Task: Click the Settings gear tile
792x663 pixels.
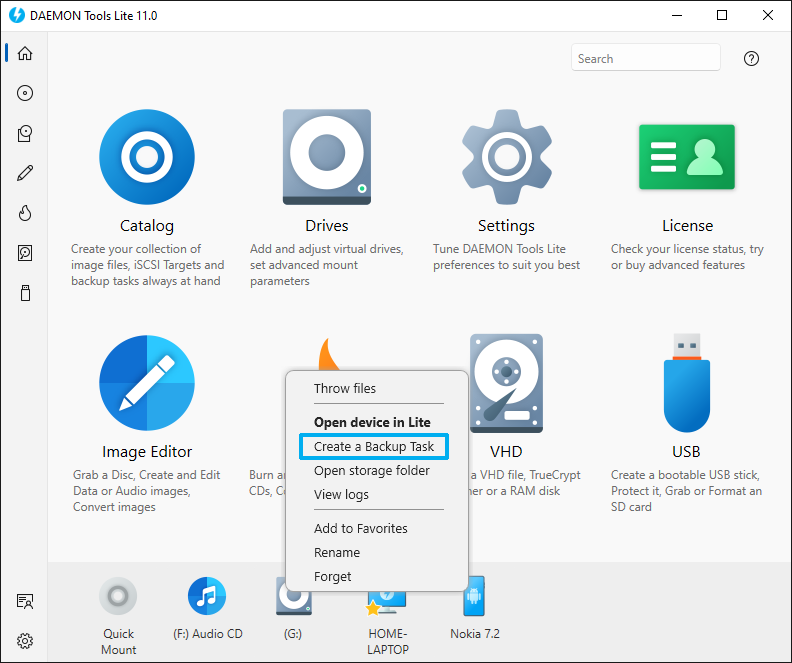Action: 506,157
